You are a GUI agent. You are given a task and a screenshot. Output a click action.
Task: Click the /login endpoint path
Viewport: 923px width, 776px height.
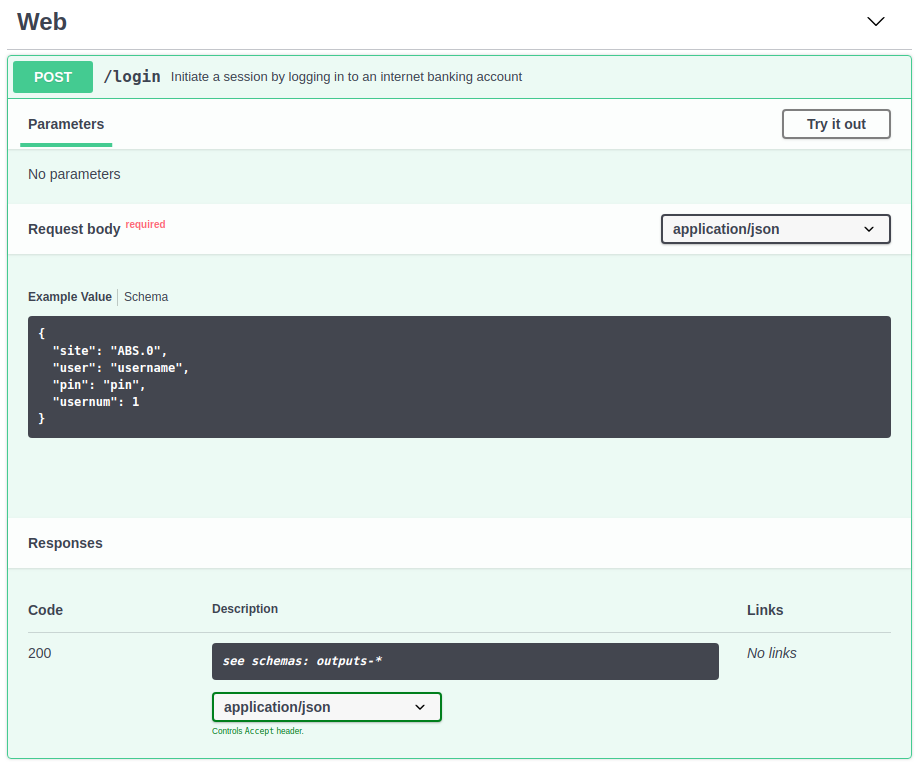(132, 77)
